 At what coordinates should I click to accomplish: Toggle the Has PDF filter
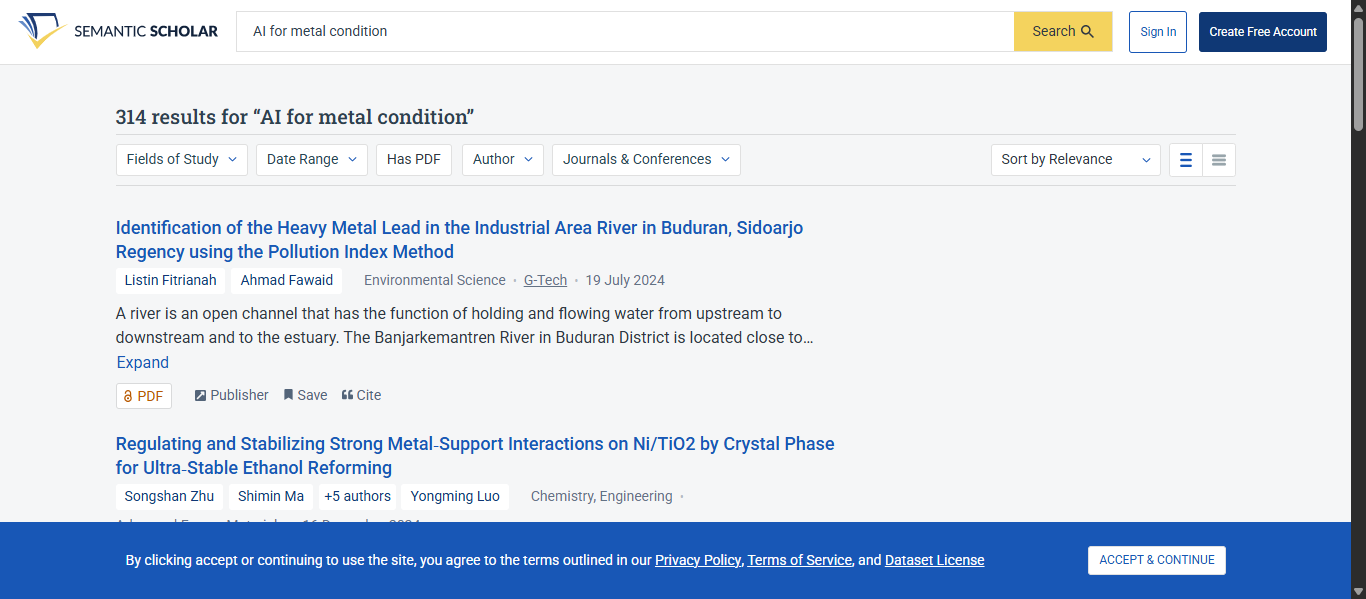coord(414,160)
